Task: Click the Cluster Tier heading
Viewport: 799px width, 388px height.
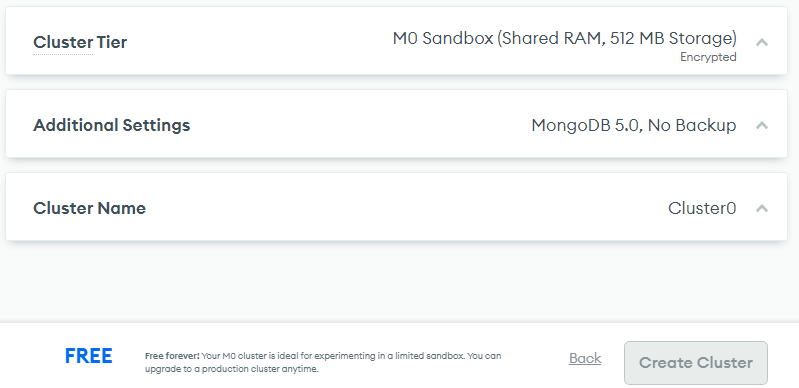Action: point(80,42)
